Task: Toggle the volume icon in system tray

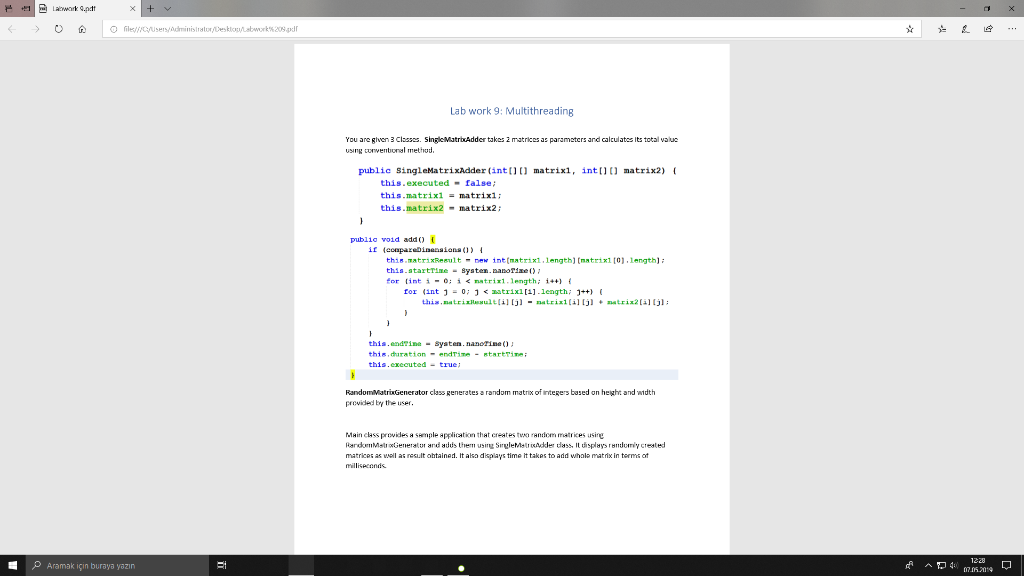Action: coord(952,566)
